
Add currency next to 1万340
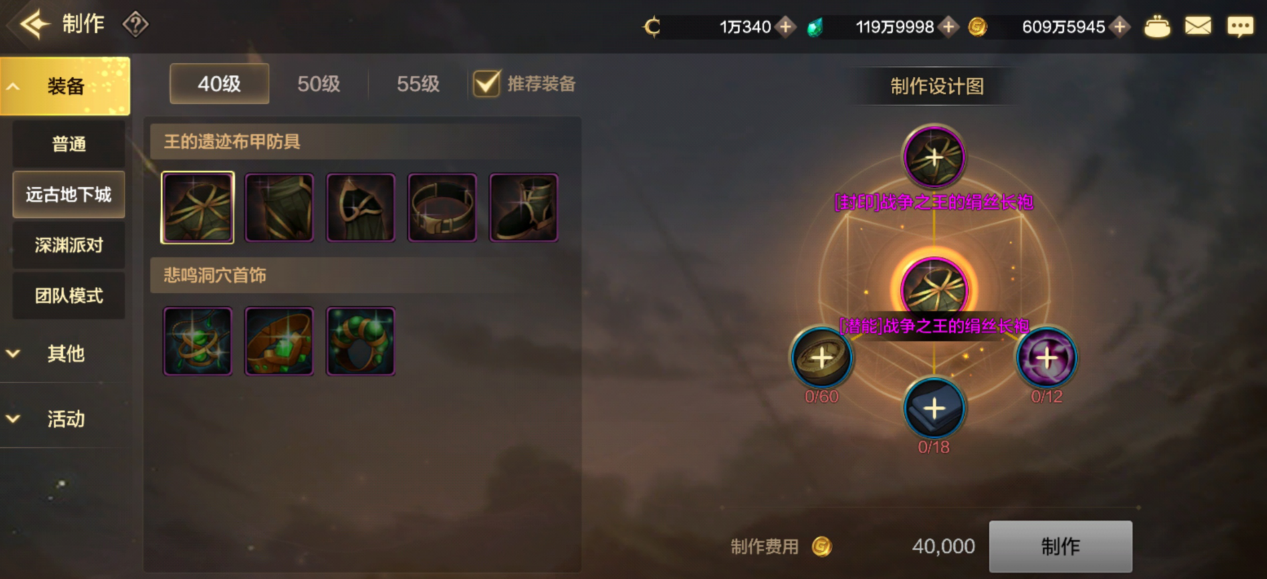coord(786,27)
